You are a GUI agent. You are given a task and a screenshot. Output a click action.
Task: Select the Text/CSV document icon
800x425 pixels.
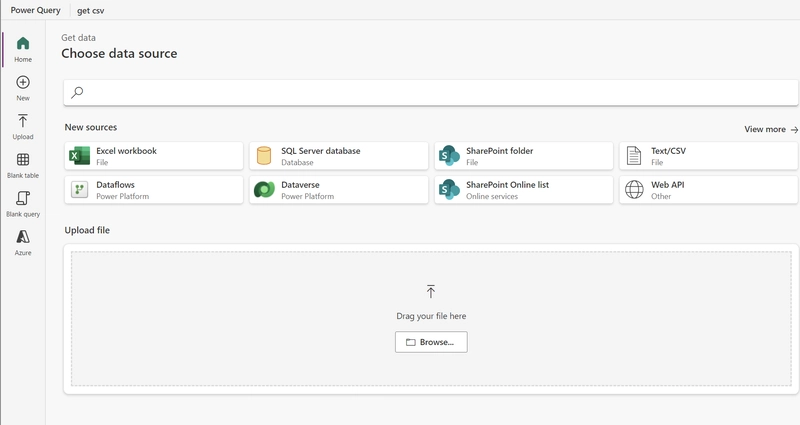pos(634,156)
